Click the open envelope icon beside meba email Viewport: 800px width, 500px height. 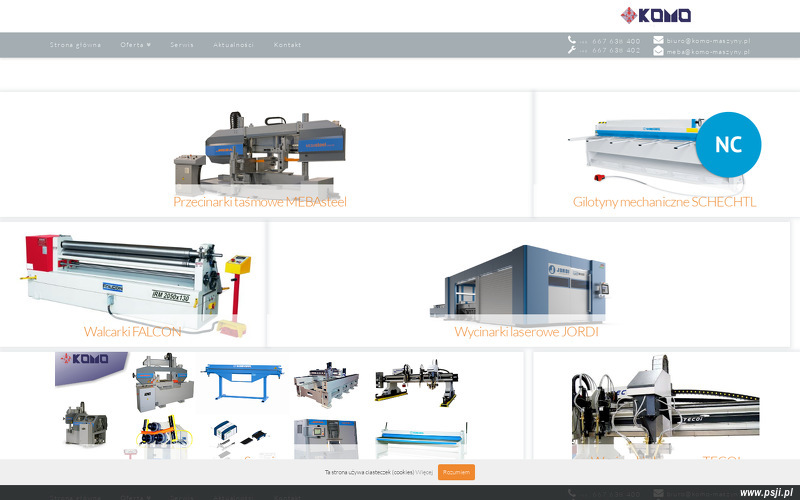point(658,51)
